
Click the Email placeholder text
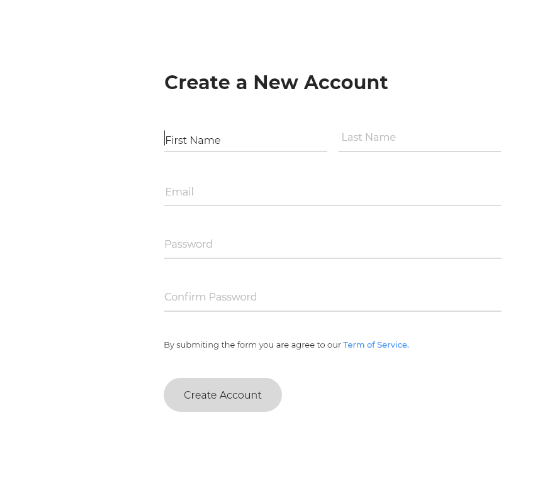tap(179, 192)
